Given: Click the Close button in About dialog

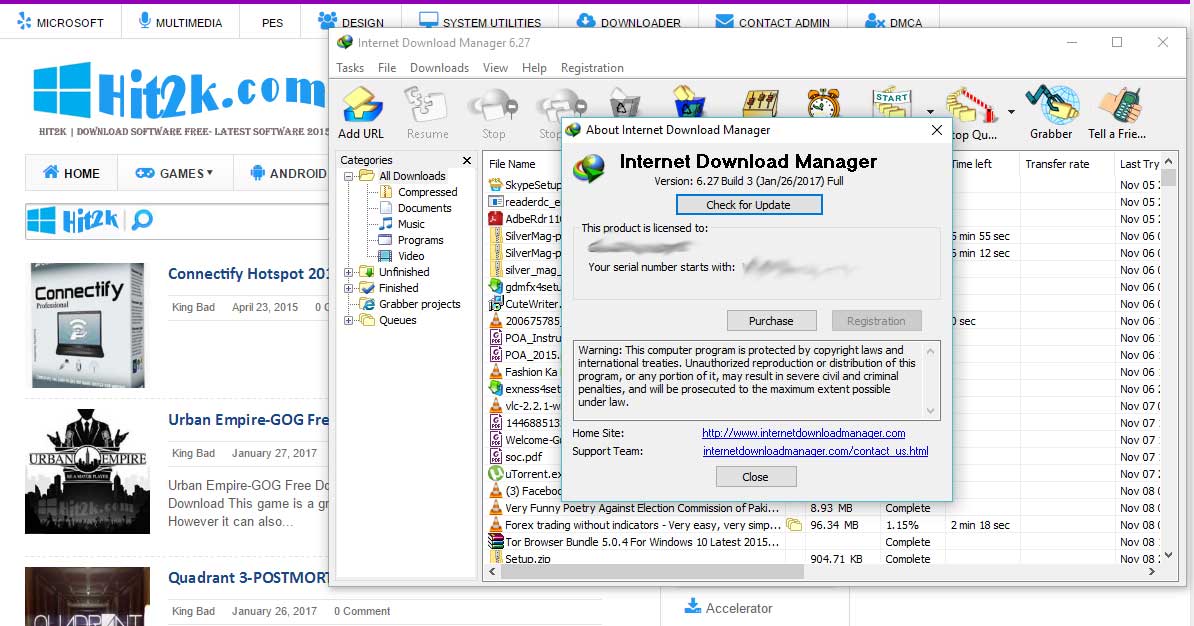Looking at the screenshot, I should [x=755, y=477].
